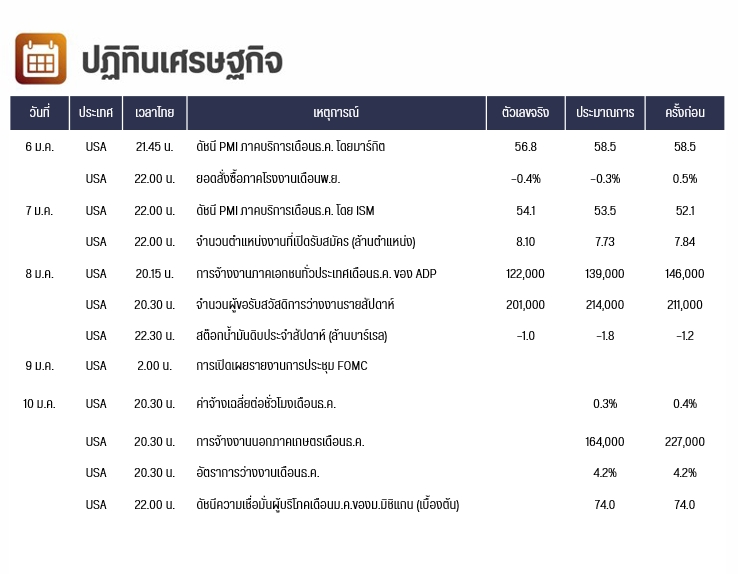Click the forecast value -1.8

click(x=605, y=336)
